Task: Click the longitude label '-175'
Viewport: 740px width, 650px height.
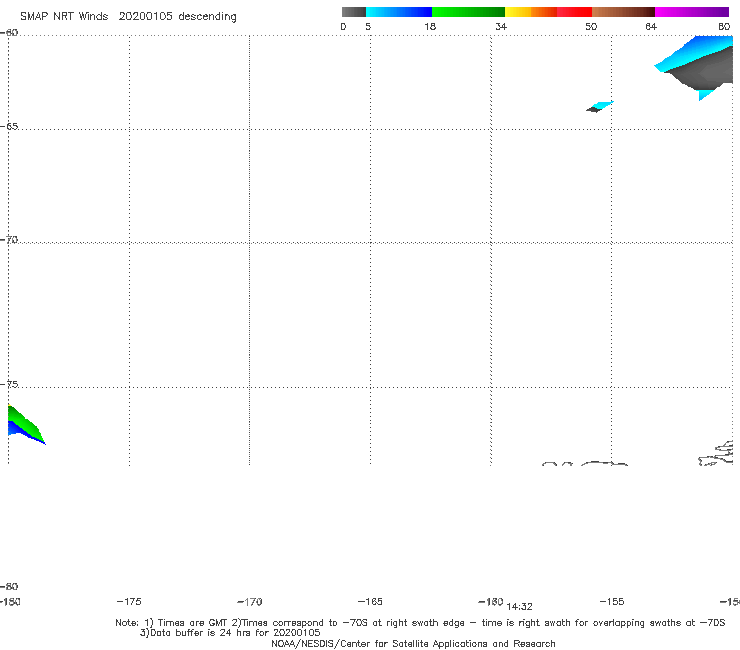Action: pyautogui.click(x=129, y=602)
